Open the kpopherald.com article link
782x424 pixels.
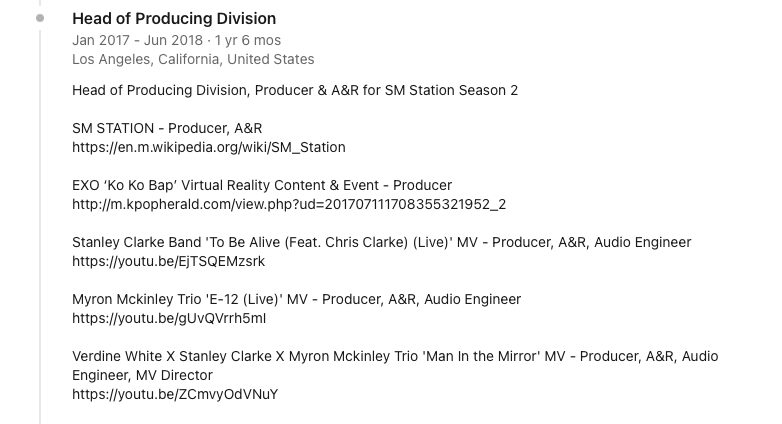(x=289, y=204)
